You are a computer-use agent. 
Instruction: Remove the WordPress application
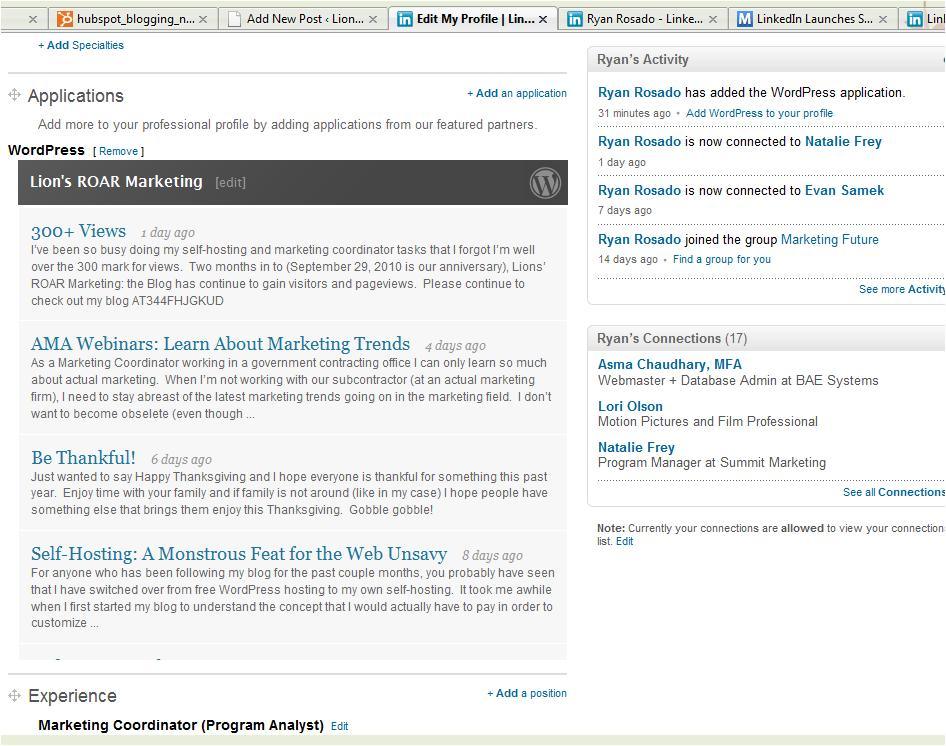click(x=118, y=151)
